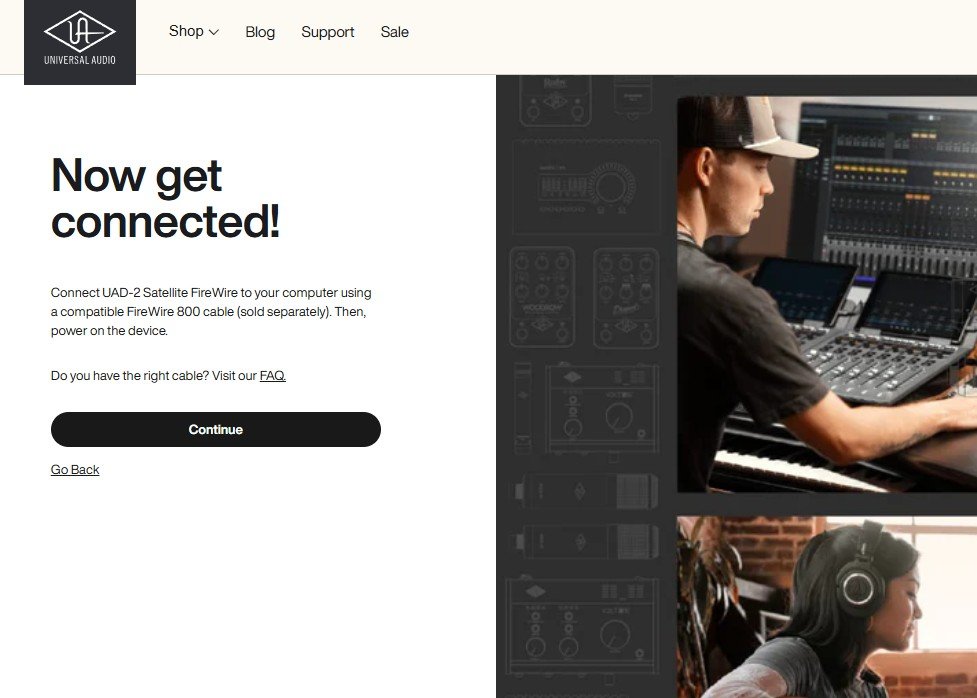Click the Apollo Twin large-knob interface drawing
977x698 pixels.
(586, 187)
